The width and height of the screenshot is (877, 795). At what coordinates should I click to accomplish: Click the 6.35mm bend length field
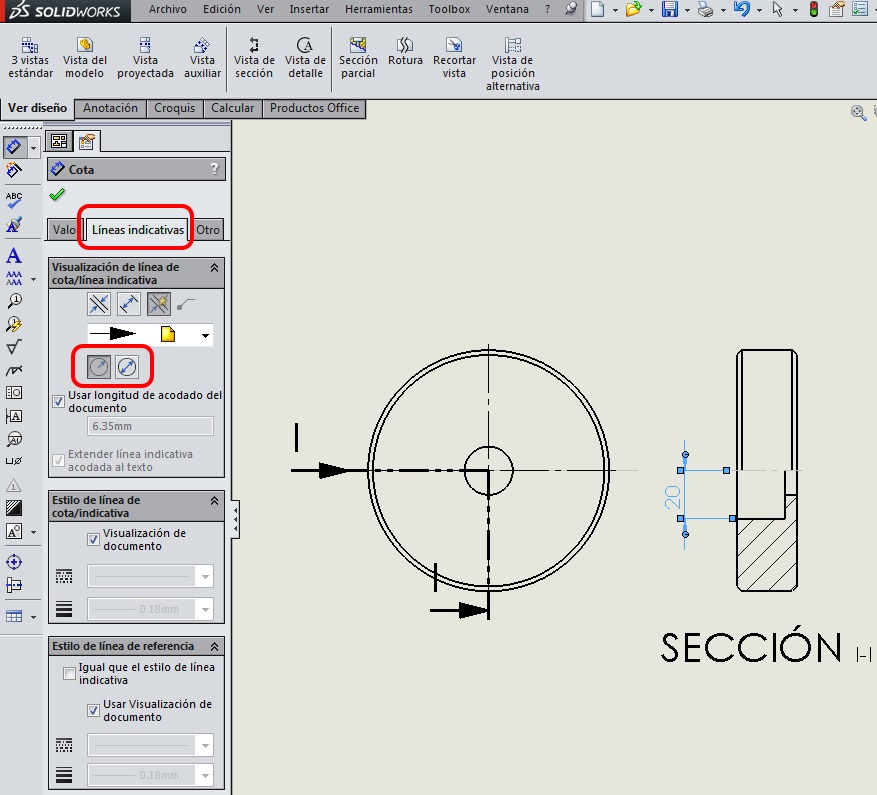[150, 427]
